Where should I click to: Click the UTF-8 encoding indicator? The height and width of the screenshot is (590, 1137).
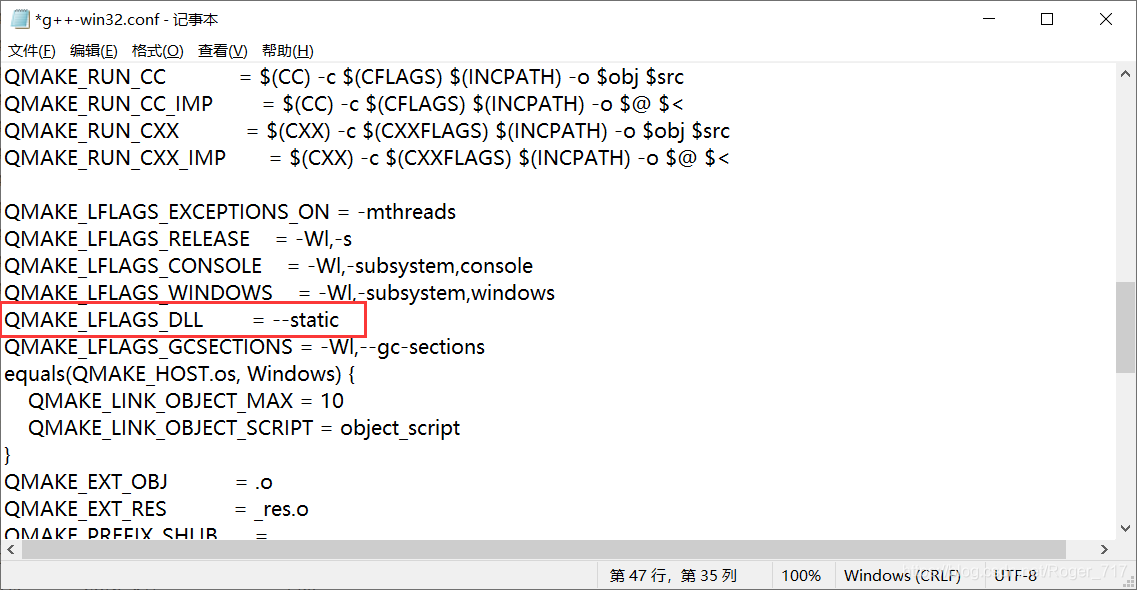[1016, 575]
